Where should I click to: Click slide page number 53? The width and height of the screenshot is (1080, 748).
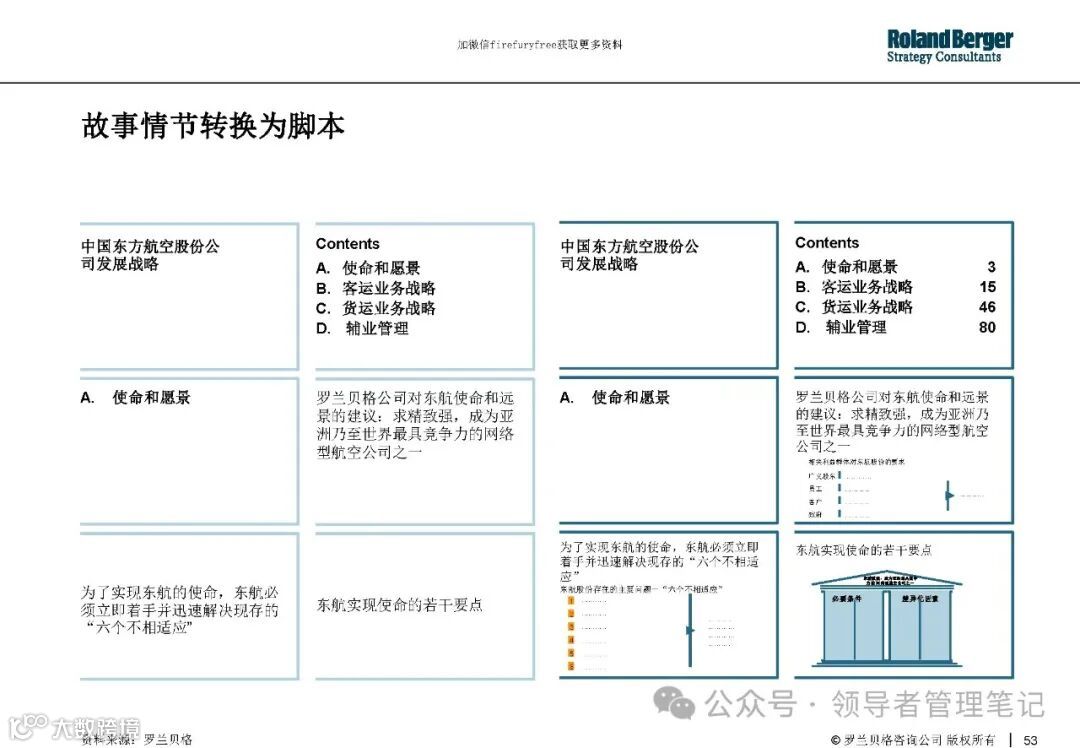[1030, 740]
